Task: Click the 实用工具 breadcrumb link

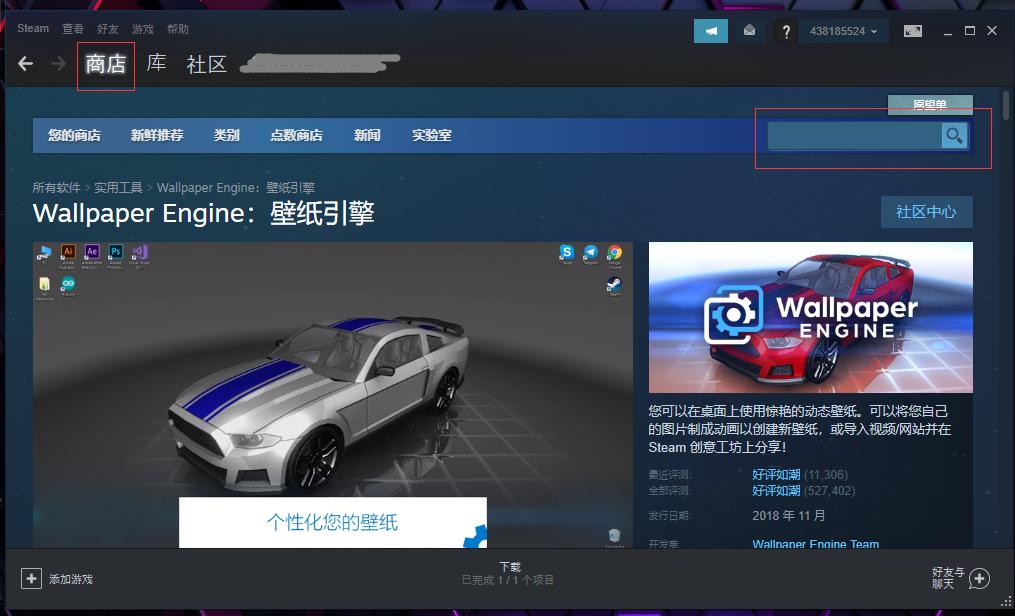Action: 118,188
